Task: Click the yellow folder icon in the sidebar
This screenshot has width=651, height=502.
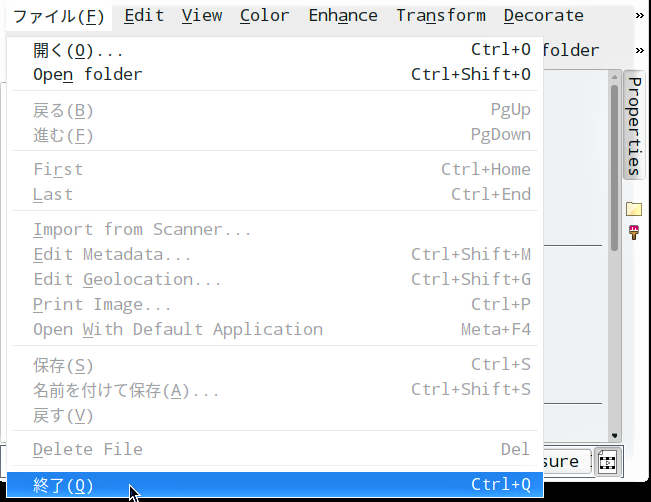Action: pos(634,208)
